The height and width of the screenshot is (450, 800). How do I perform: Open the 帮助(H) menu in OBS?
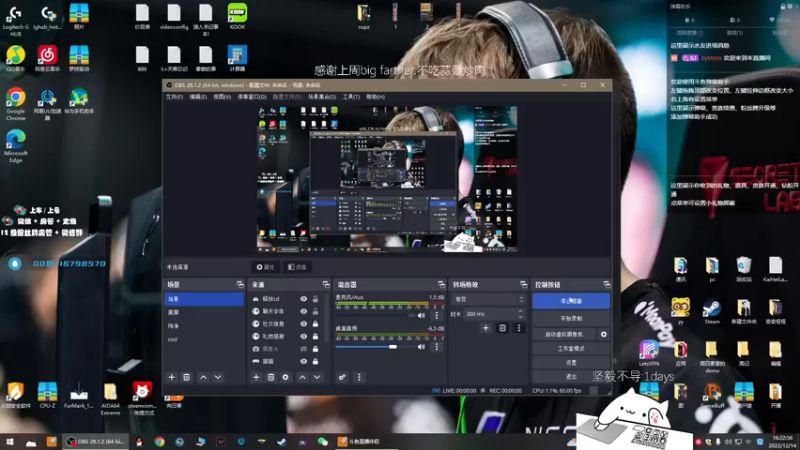pos(375,97)
